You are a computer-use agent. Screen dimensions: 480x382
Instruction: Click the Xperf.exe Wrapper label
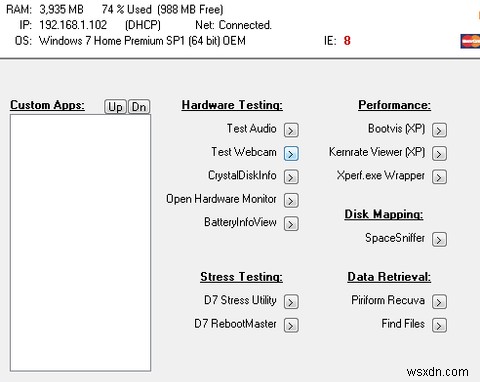[x=380, y=176]
